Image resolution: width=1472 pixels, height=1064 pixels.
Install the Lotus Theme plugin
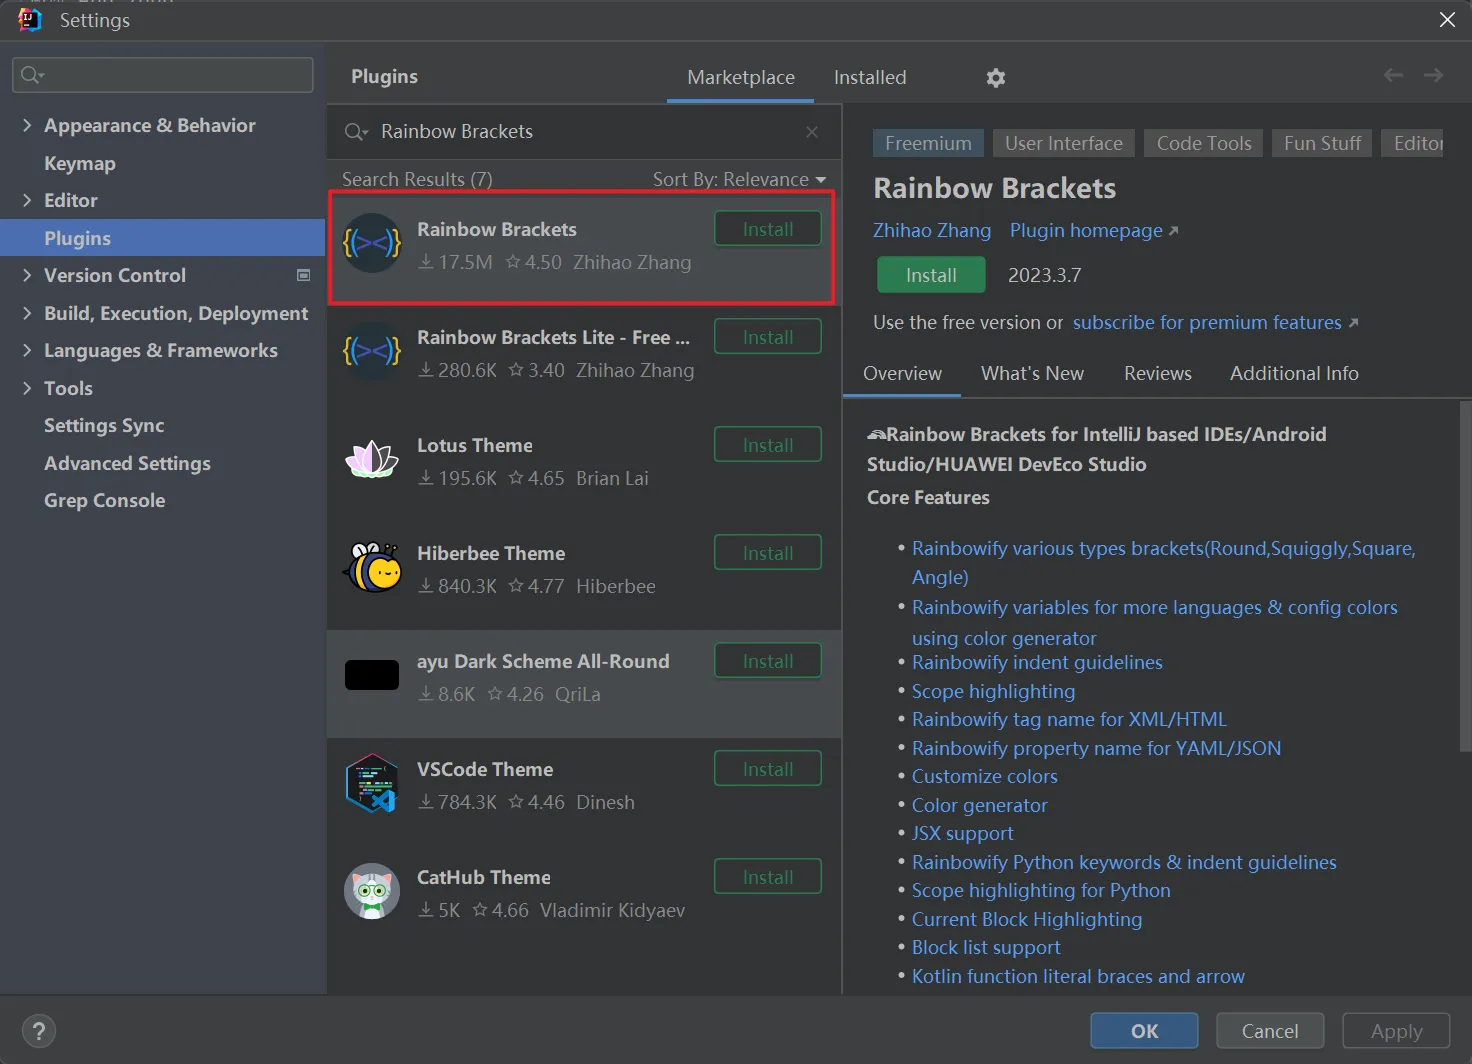[768, 445]
